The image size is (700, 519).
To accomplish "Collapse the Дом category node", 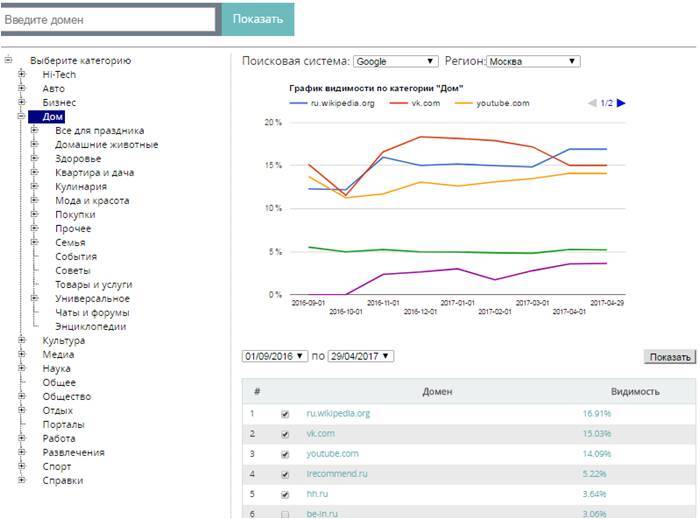I will pos(21,116).
